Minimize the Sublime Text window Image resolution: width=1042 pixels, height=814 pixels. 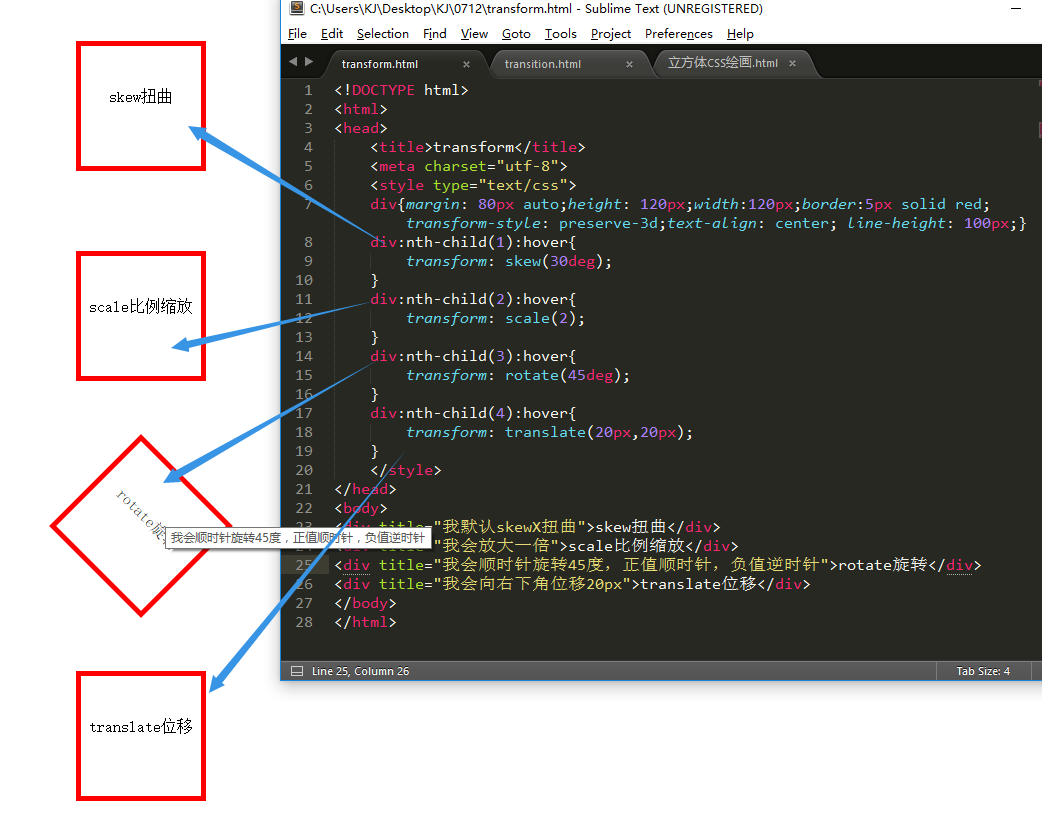pyautogui.click(x=1016, y=9)
